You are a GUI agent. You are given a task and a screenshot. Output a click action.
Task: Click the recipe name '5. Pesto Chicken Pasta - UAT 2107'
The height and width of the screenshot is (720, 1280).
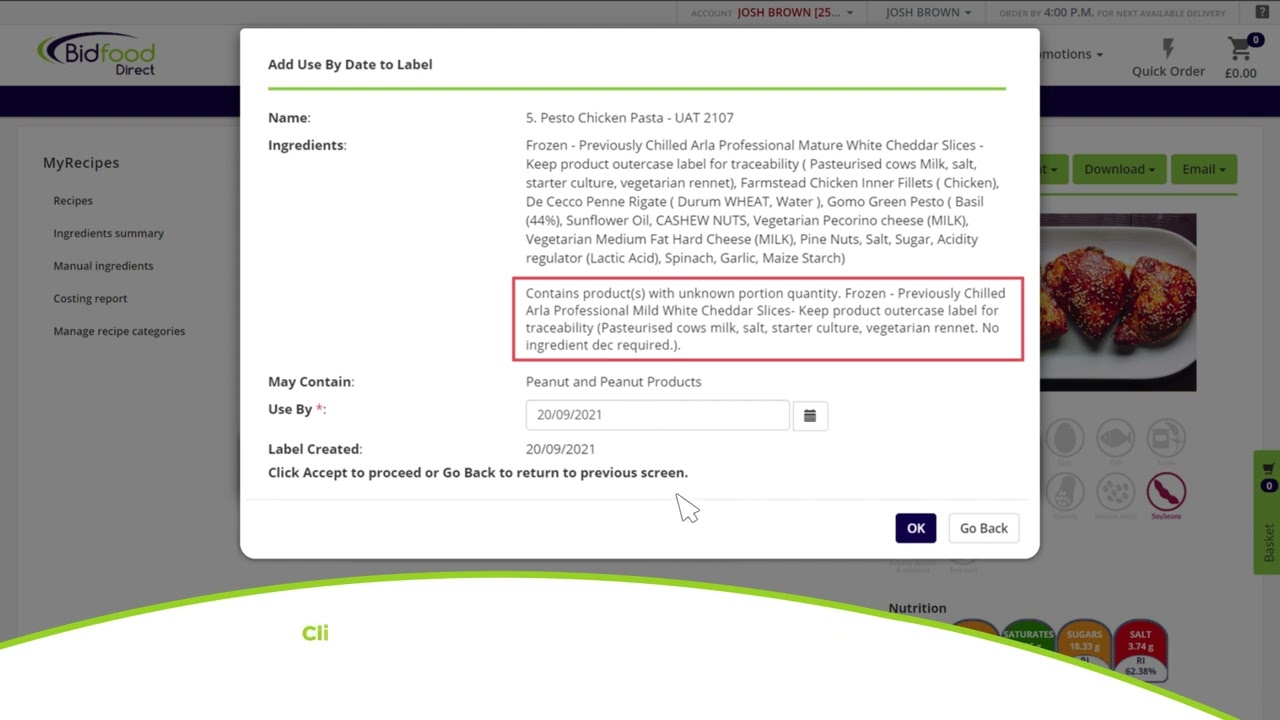coord(630,118)
